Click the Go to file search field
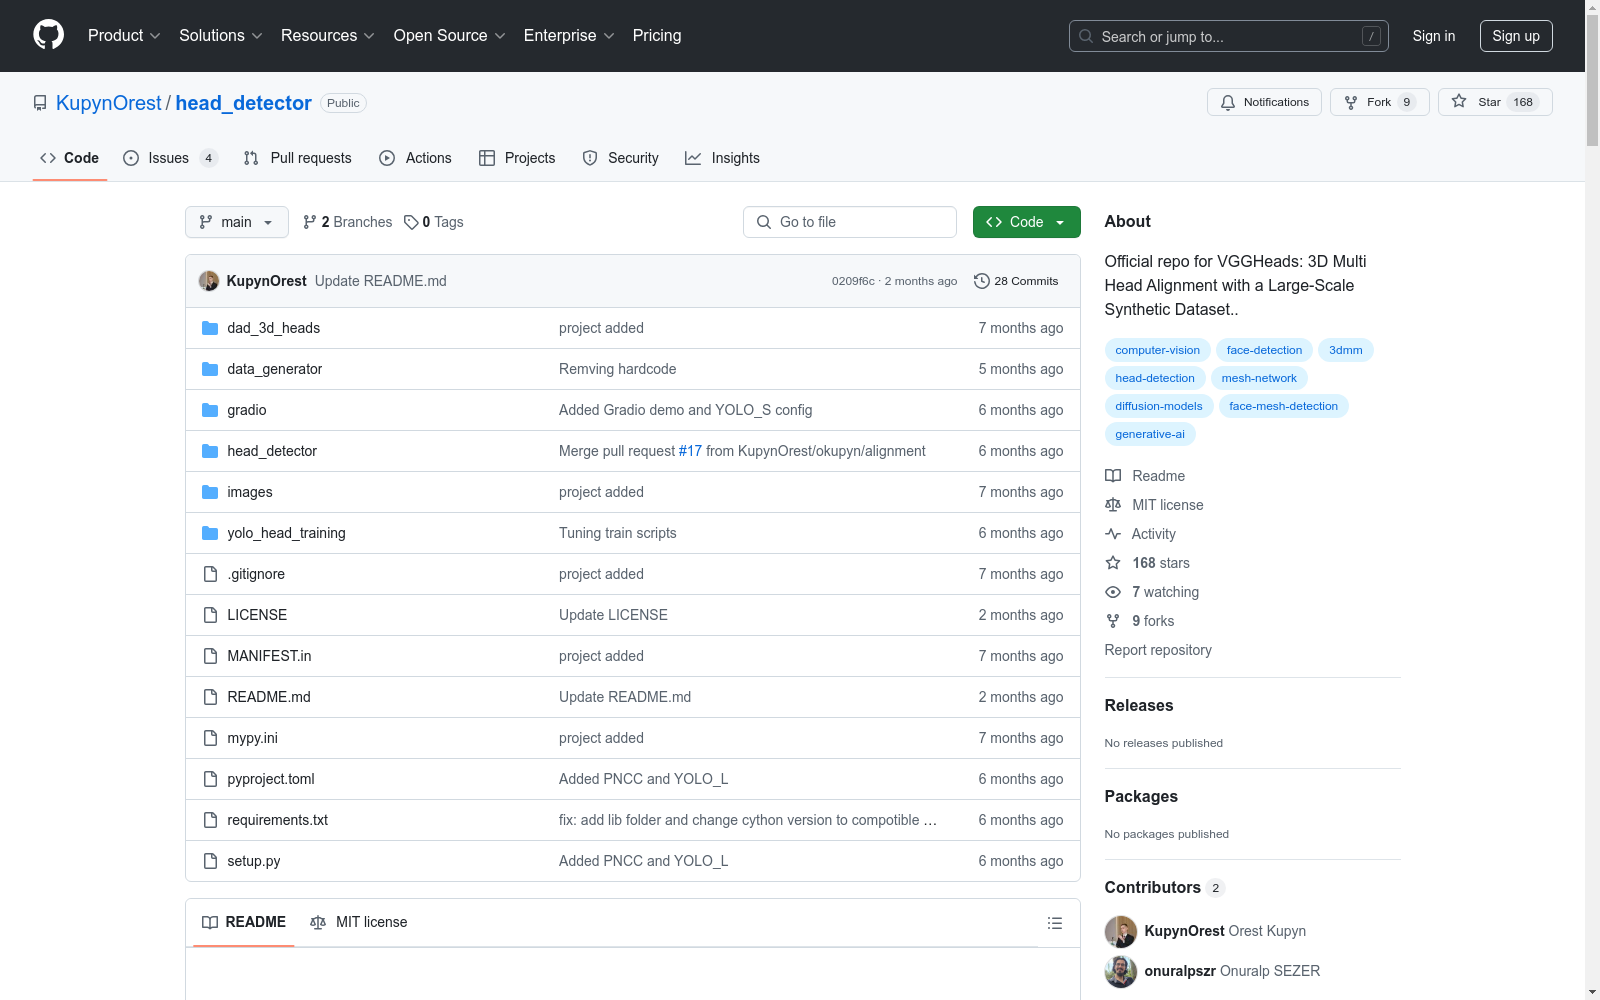Image resolution: width=1600 pixels, height=1000 pixels. click(x=850, y=222)
